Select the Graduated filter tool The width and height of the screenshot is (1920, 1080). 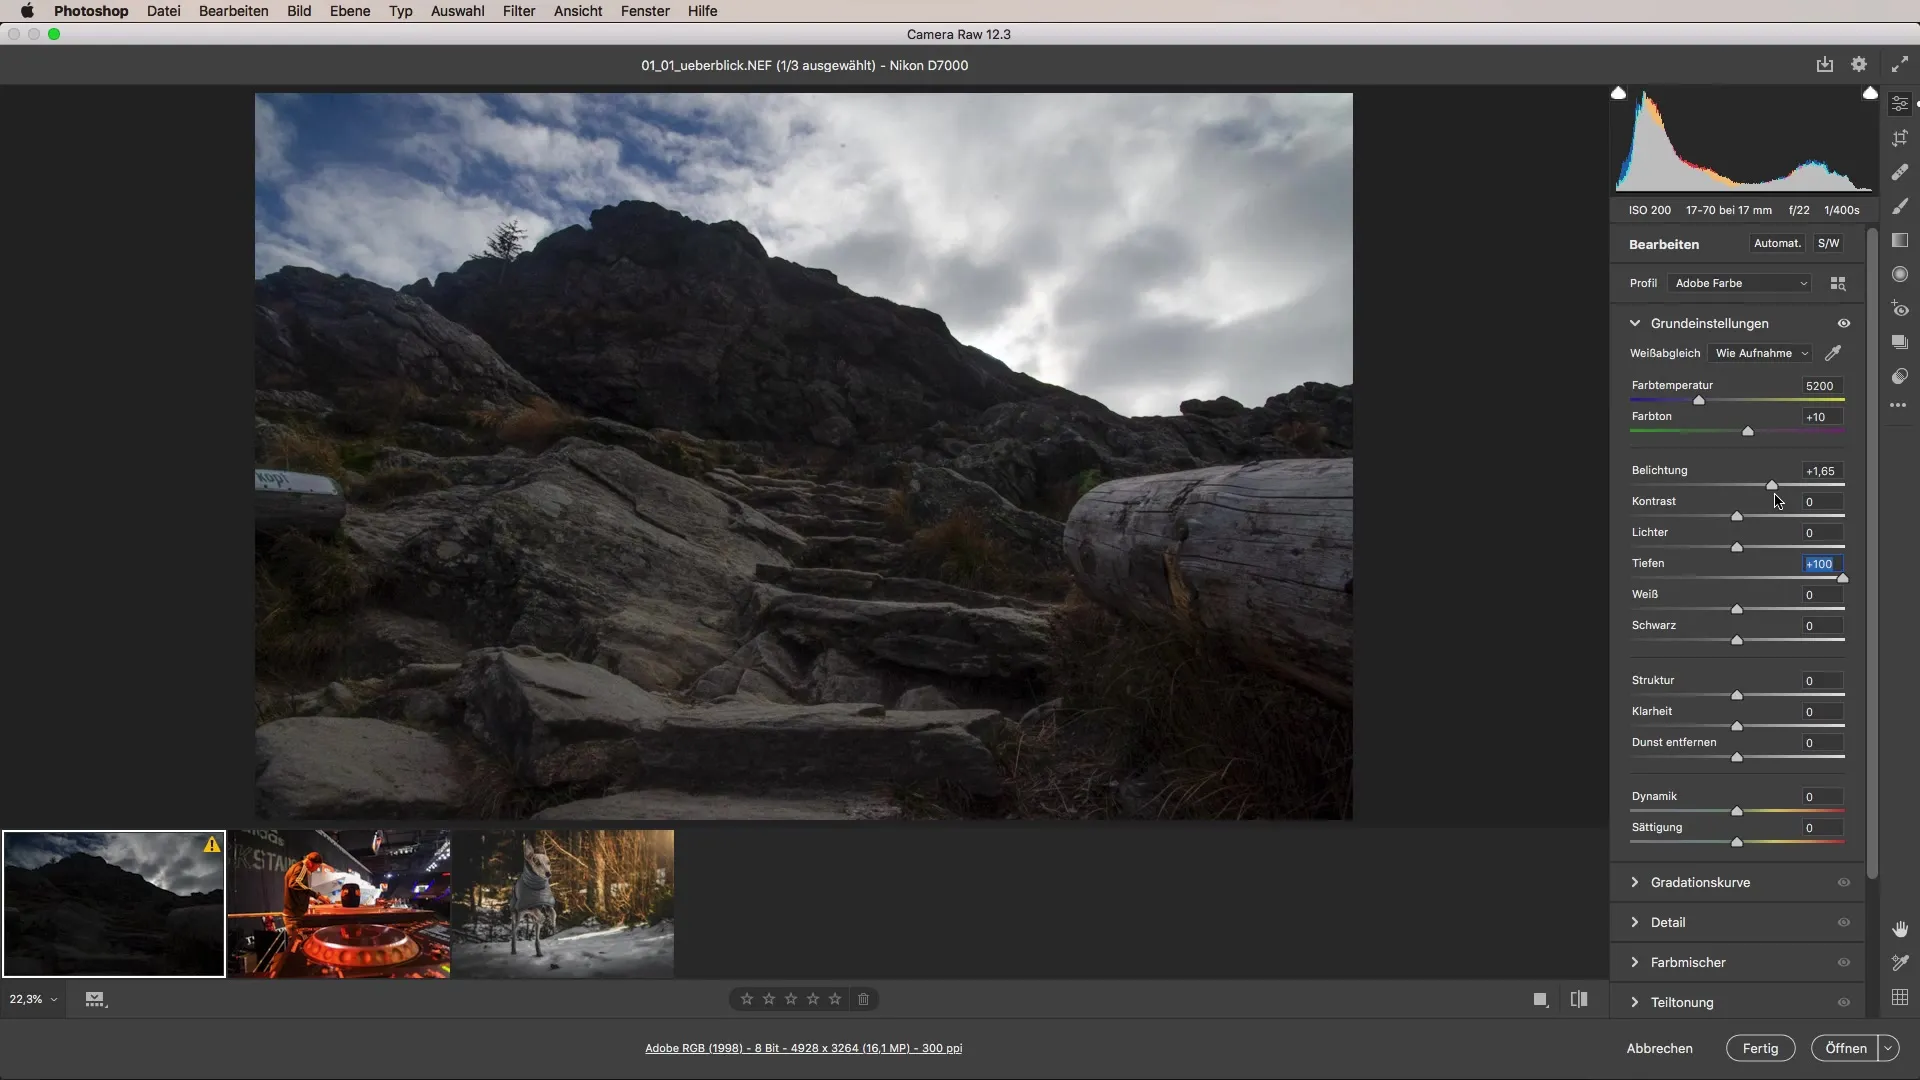[1900, 240]
